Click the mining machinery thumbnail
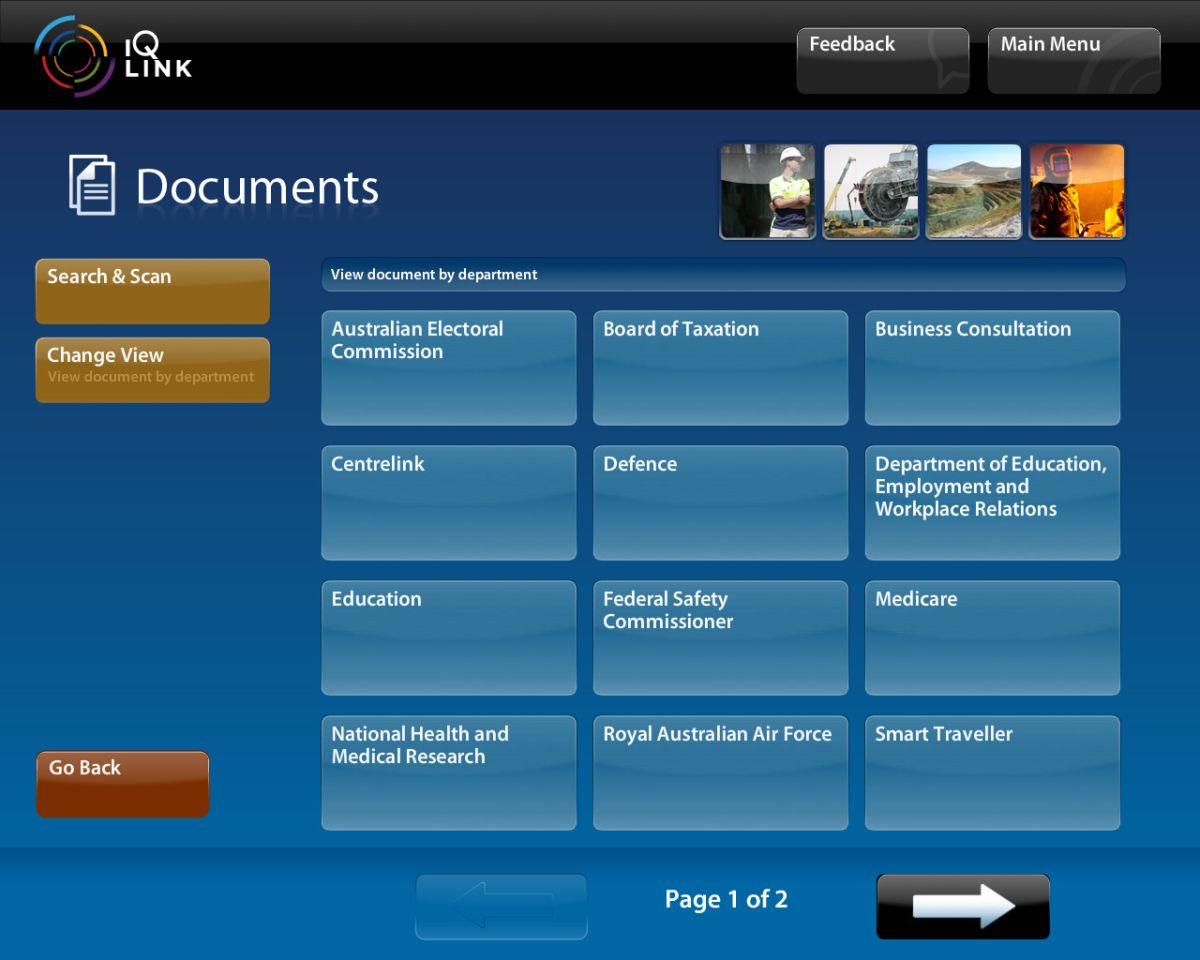 [x=871, y=192]
